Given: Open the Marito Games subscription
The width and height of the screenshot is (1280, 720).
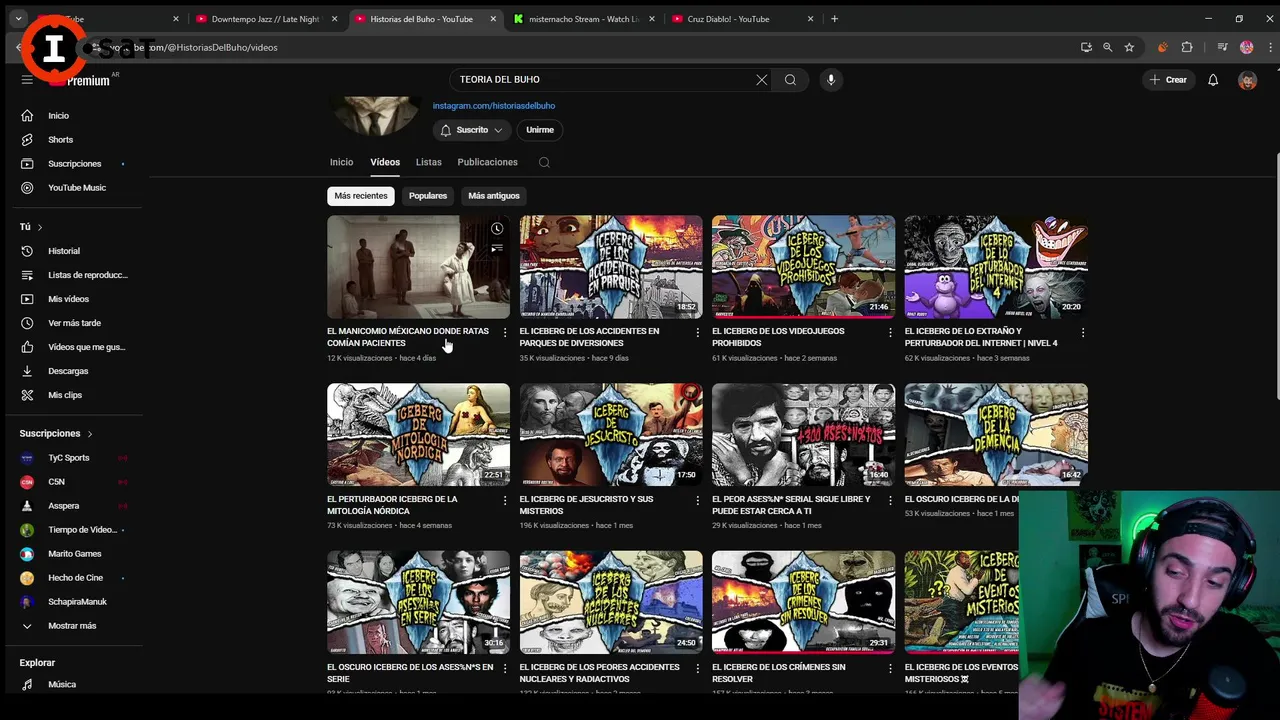Looking at the screenshot, I should [75, 554].
